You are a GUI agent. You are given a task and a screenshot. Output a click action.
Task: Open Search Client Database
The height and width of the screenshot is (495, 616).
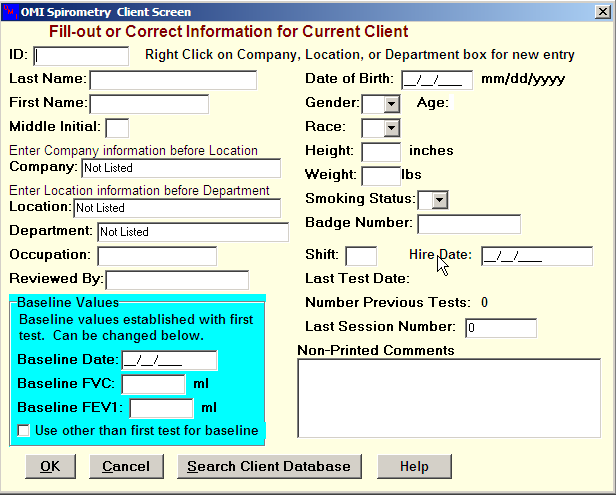pyautogui.click(x=269, y=466)
